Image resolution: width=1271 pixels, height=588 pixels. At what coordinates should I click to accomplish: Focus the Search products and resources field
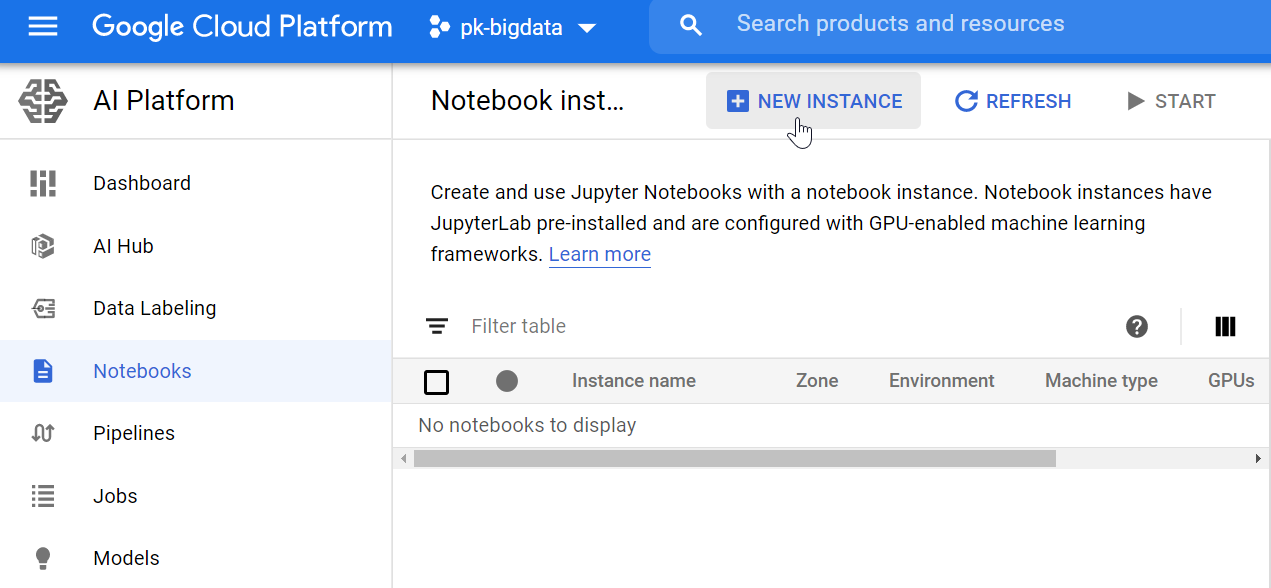coord(960,25)
